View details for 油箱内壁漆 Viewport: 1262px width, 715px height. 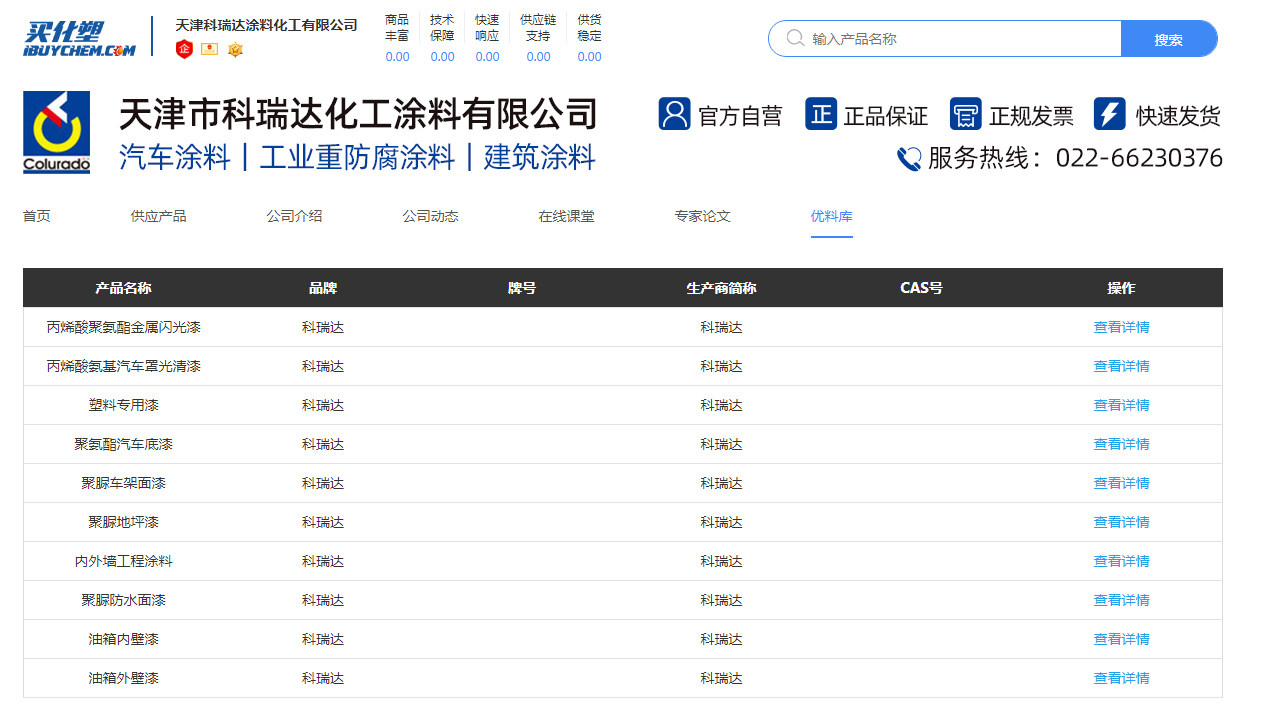click(1121, 639)
